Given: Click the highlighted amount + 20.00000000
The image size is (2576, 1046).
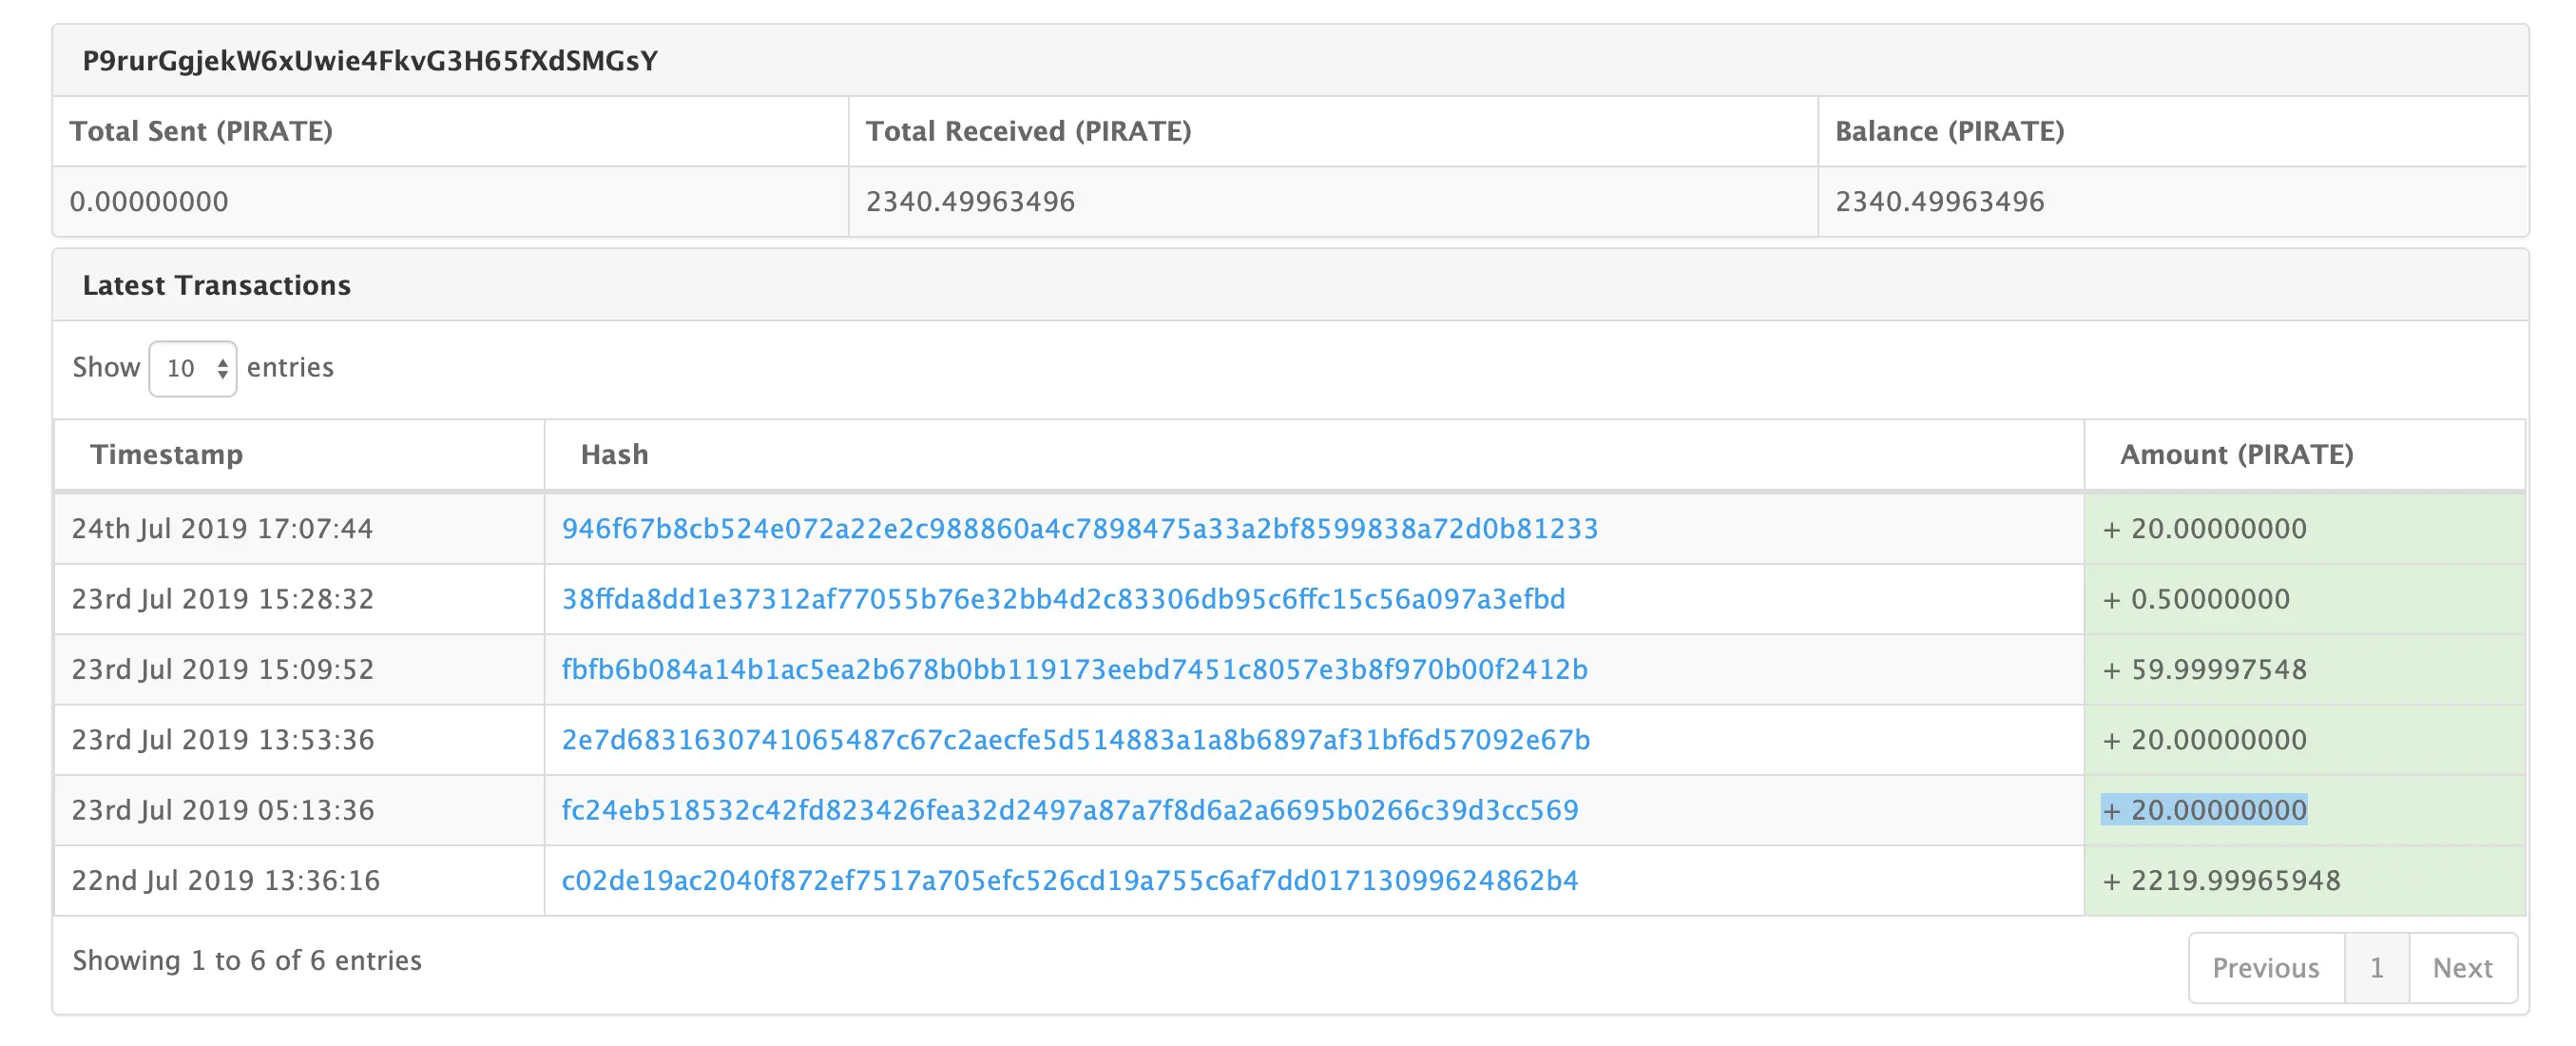Looking at the screenshot, I should [2204, 810].
